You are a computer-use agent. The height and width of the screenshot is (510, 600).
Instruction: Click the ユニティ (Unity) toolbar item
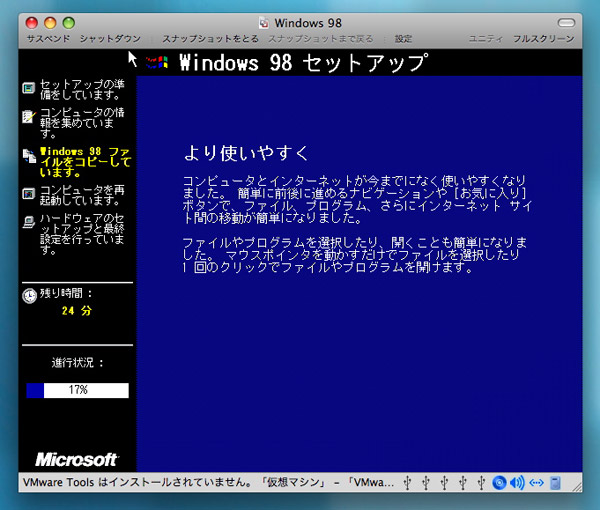click(x=486, y=39)
